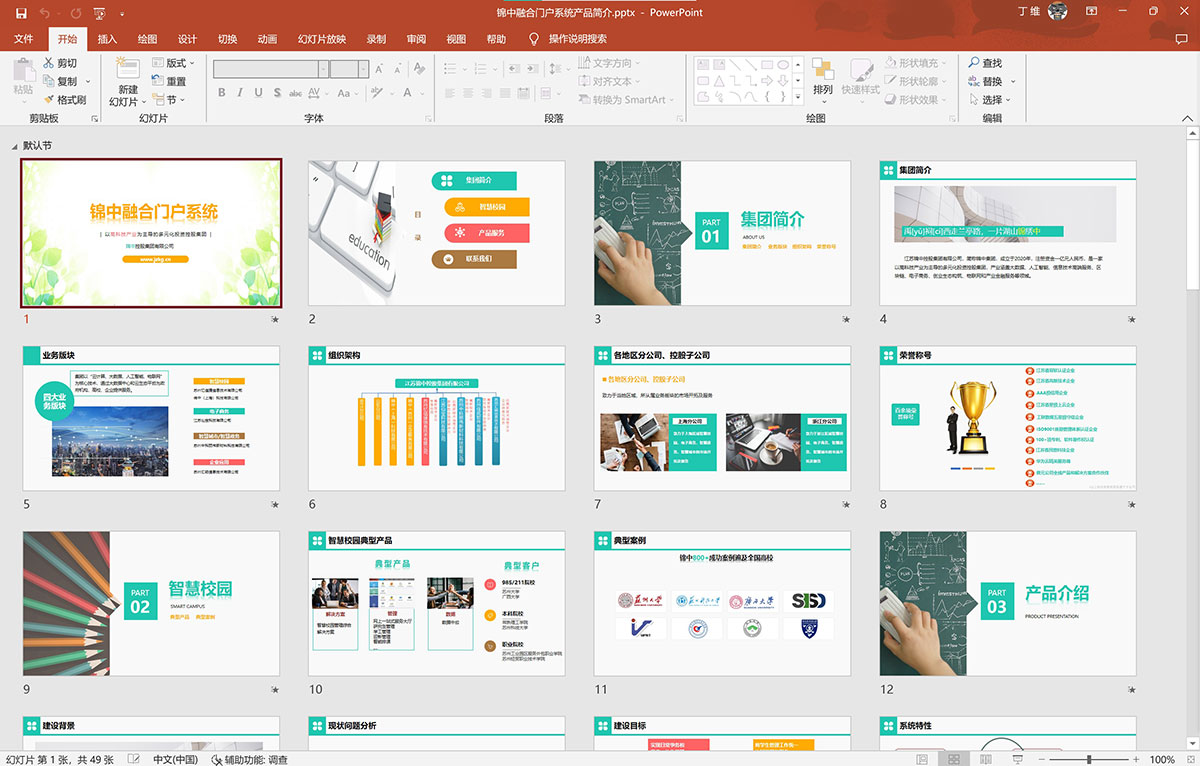Toggle Underline formatting
The image size is (1200, 766).
(x=259, y=93)
